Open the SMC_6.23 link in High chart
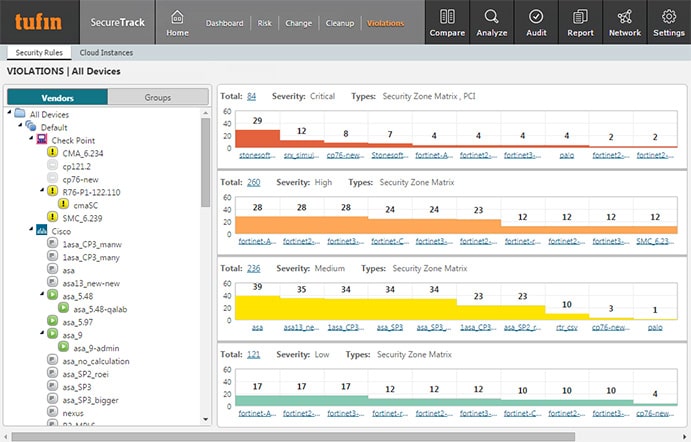The image size is (691, 442). pos(655,241)
